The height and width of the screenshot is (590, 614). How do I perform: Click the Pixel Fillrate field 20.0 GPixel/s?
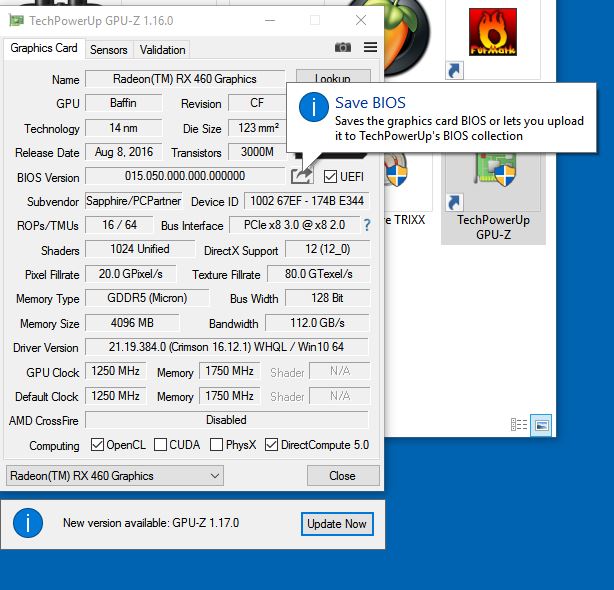pyautogui.click(x=131, y=274)
